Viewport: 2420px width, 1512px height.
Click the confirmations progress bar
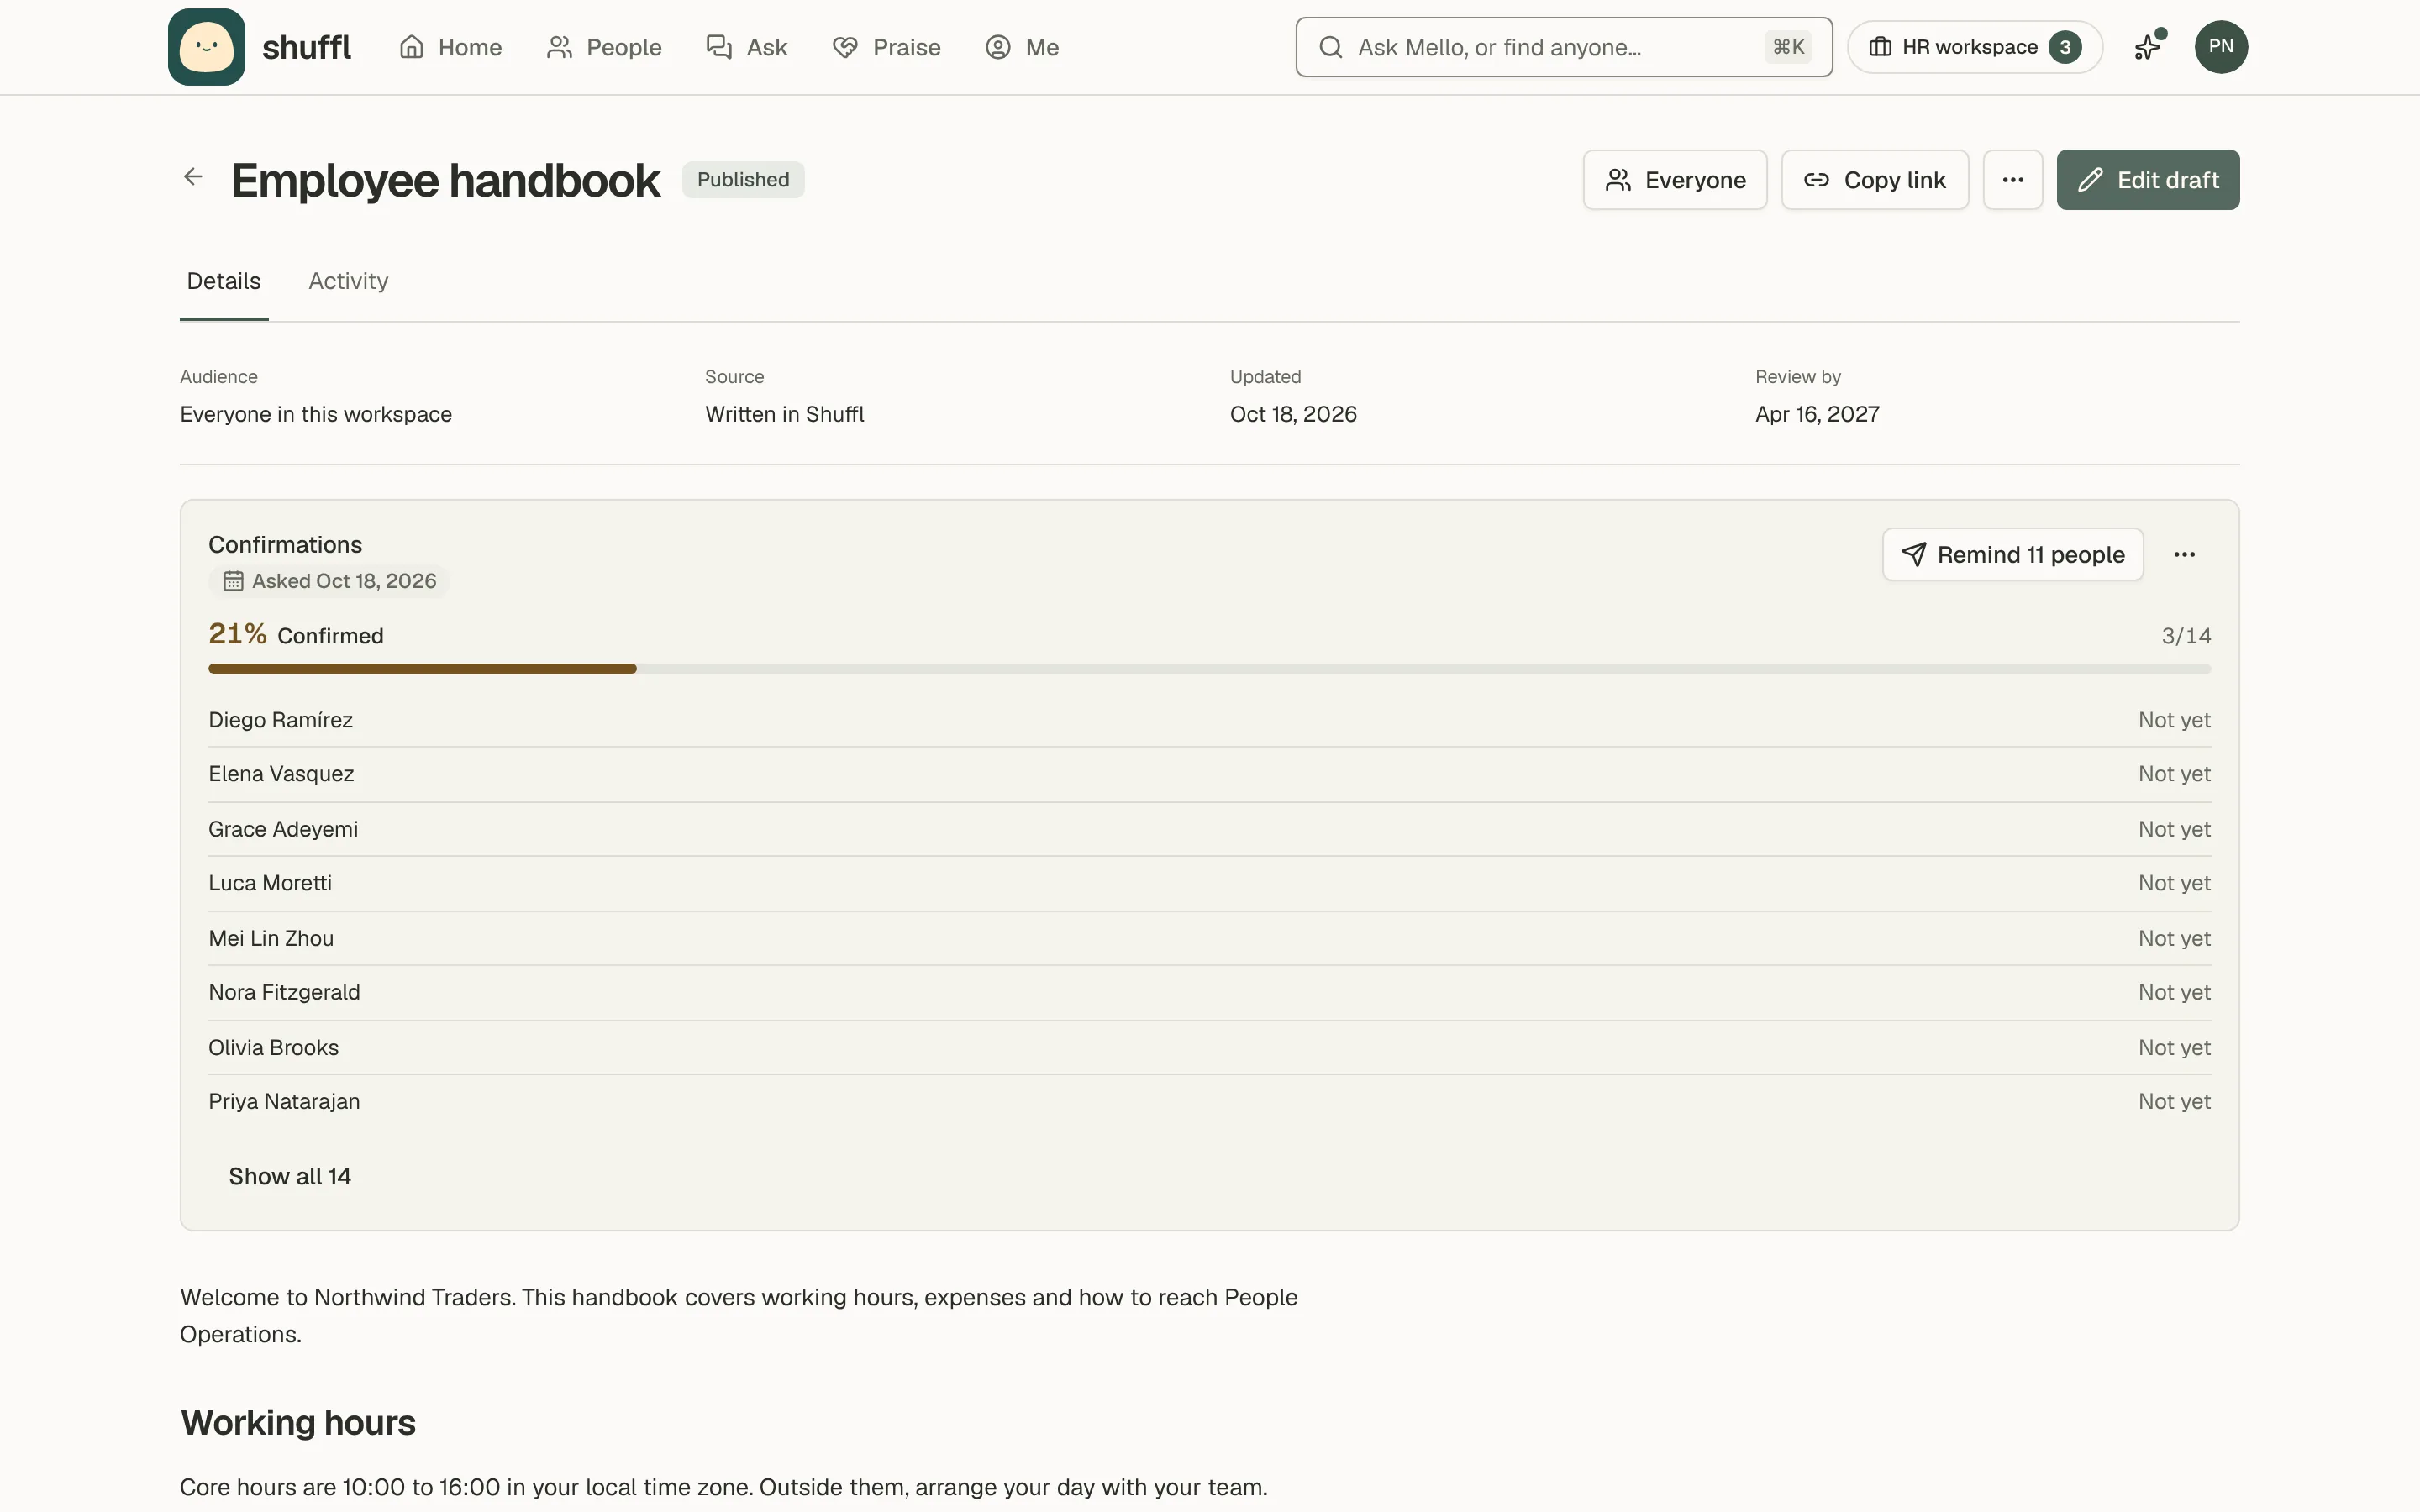click(x=1209, y=669)
